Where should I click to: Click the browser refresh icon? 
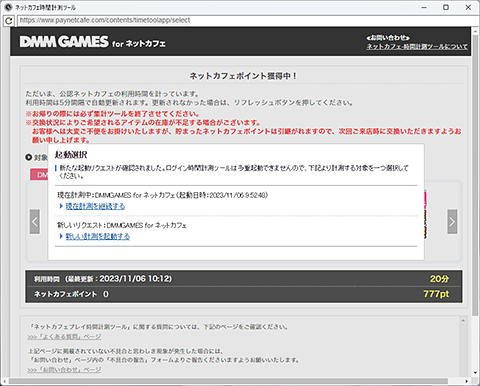pos(9,21)
